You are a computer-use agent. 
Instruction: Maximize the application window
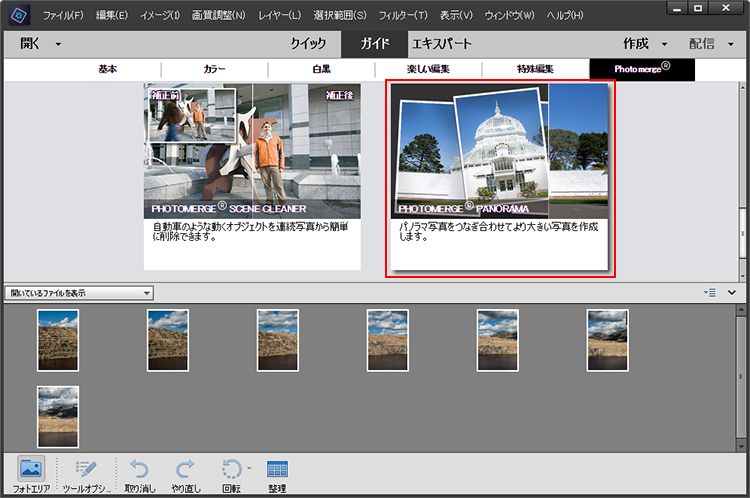pos(698,8)
